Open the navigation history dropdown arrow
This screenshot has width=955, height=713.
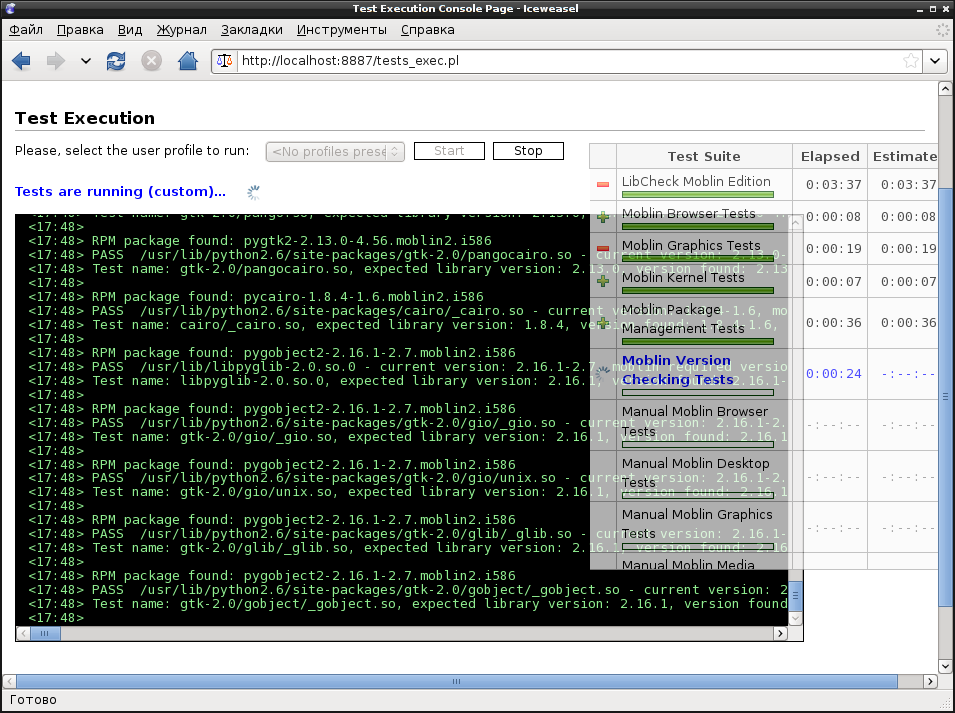point(86,61)
